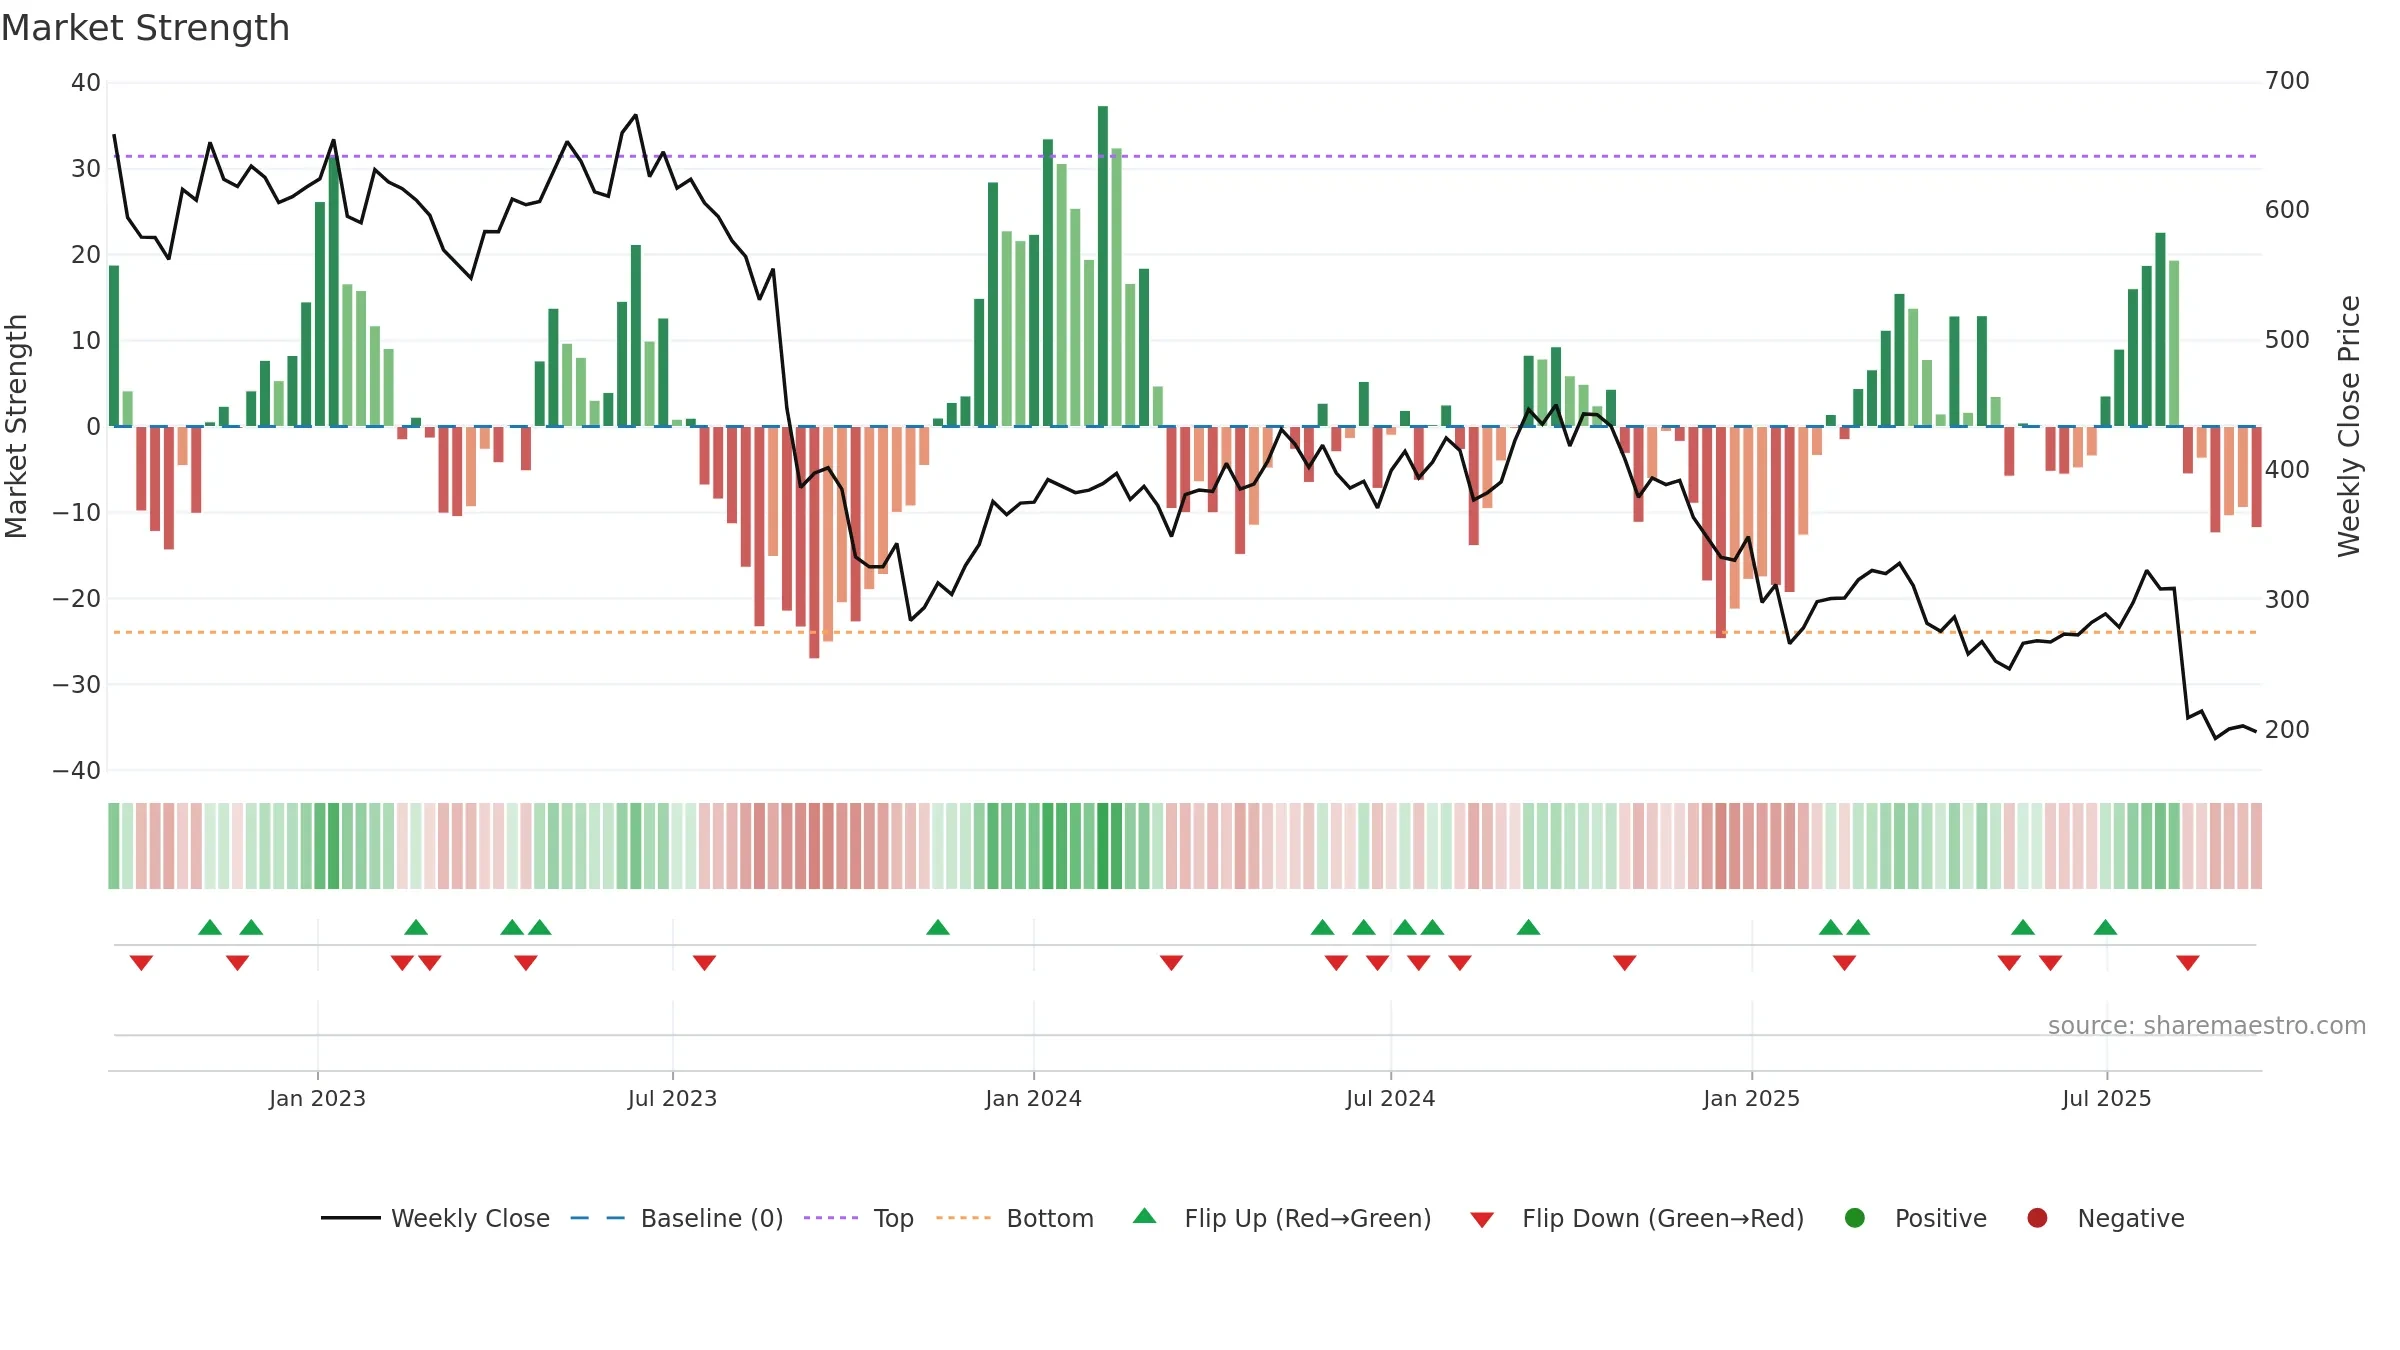Click the 200 right-axis price label
Image resolution: width=2400 pixels, height=1350 pixels.
(2287, 730)
